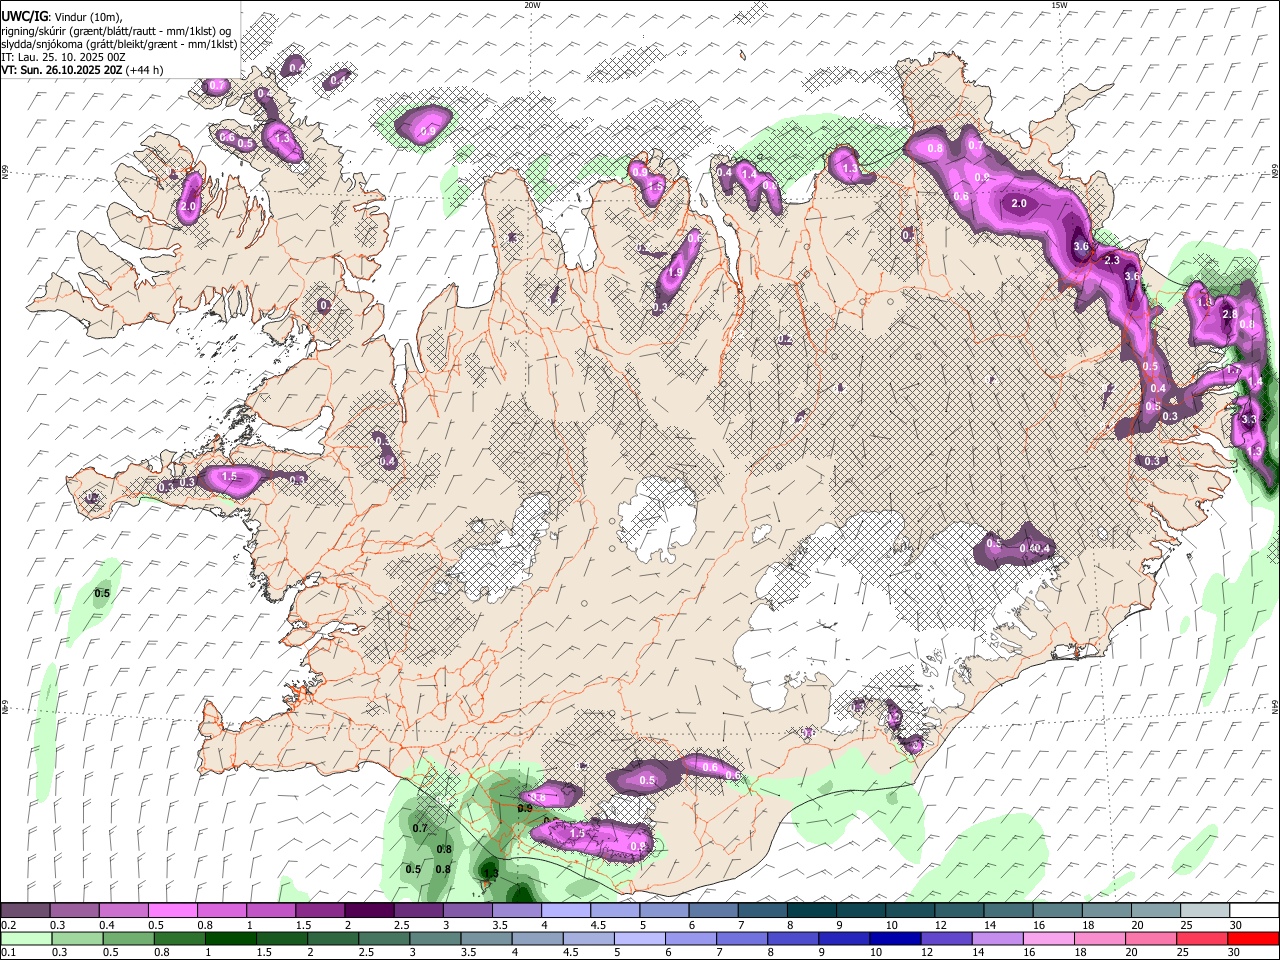
Task: Click the '1.9' snowfall value in the north
Action: (675, 273)
